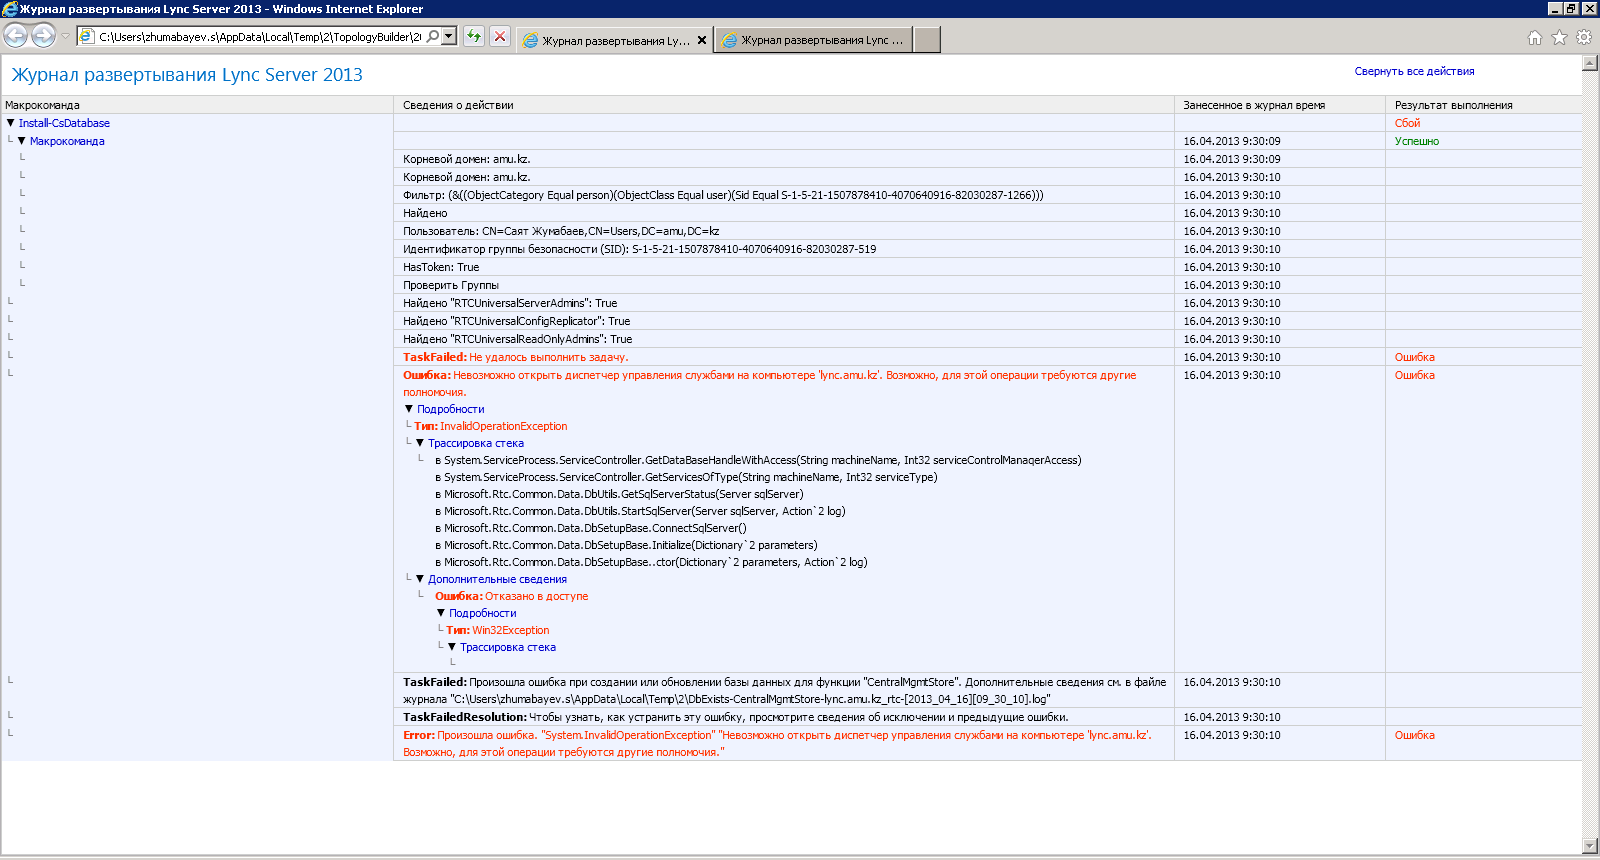Click the Internet Explorer icon in the title bar
The height and width of the screenshot is (860, 1600).
(x=10, y=9)
